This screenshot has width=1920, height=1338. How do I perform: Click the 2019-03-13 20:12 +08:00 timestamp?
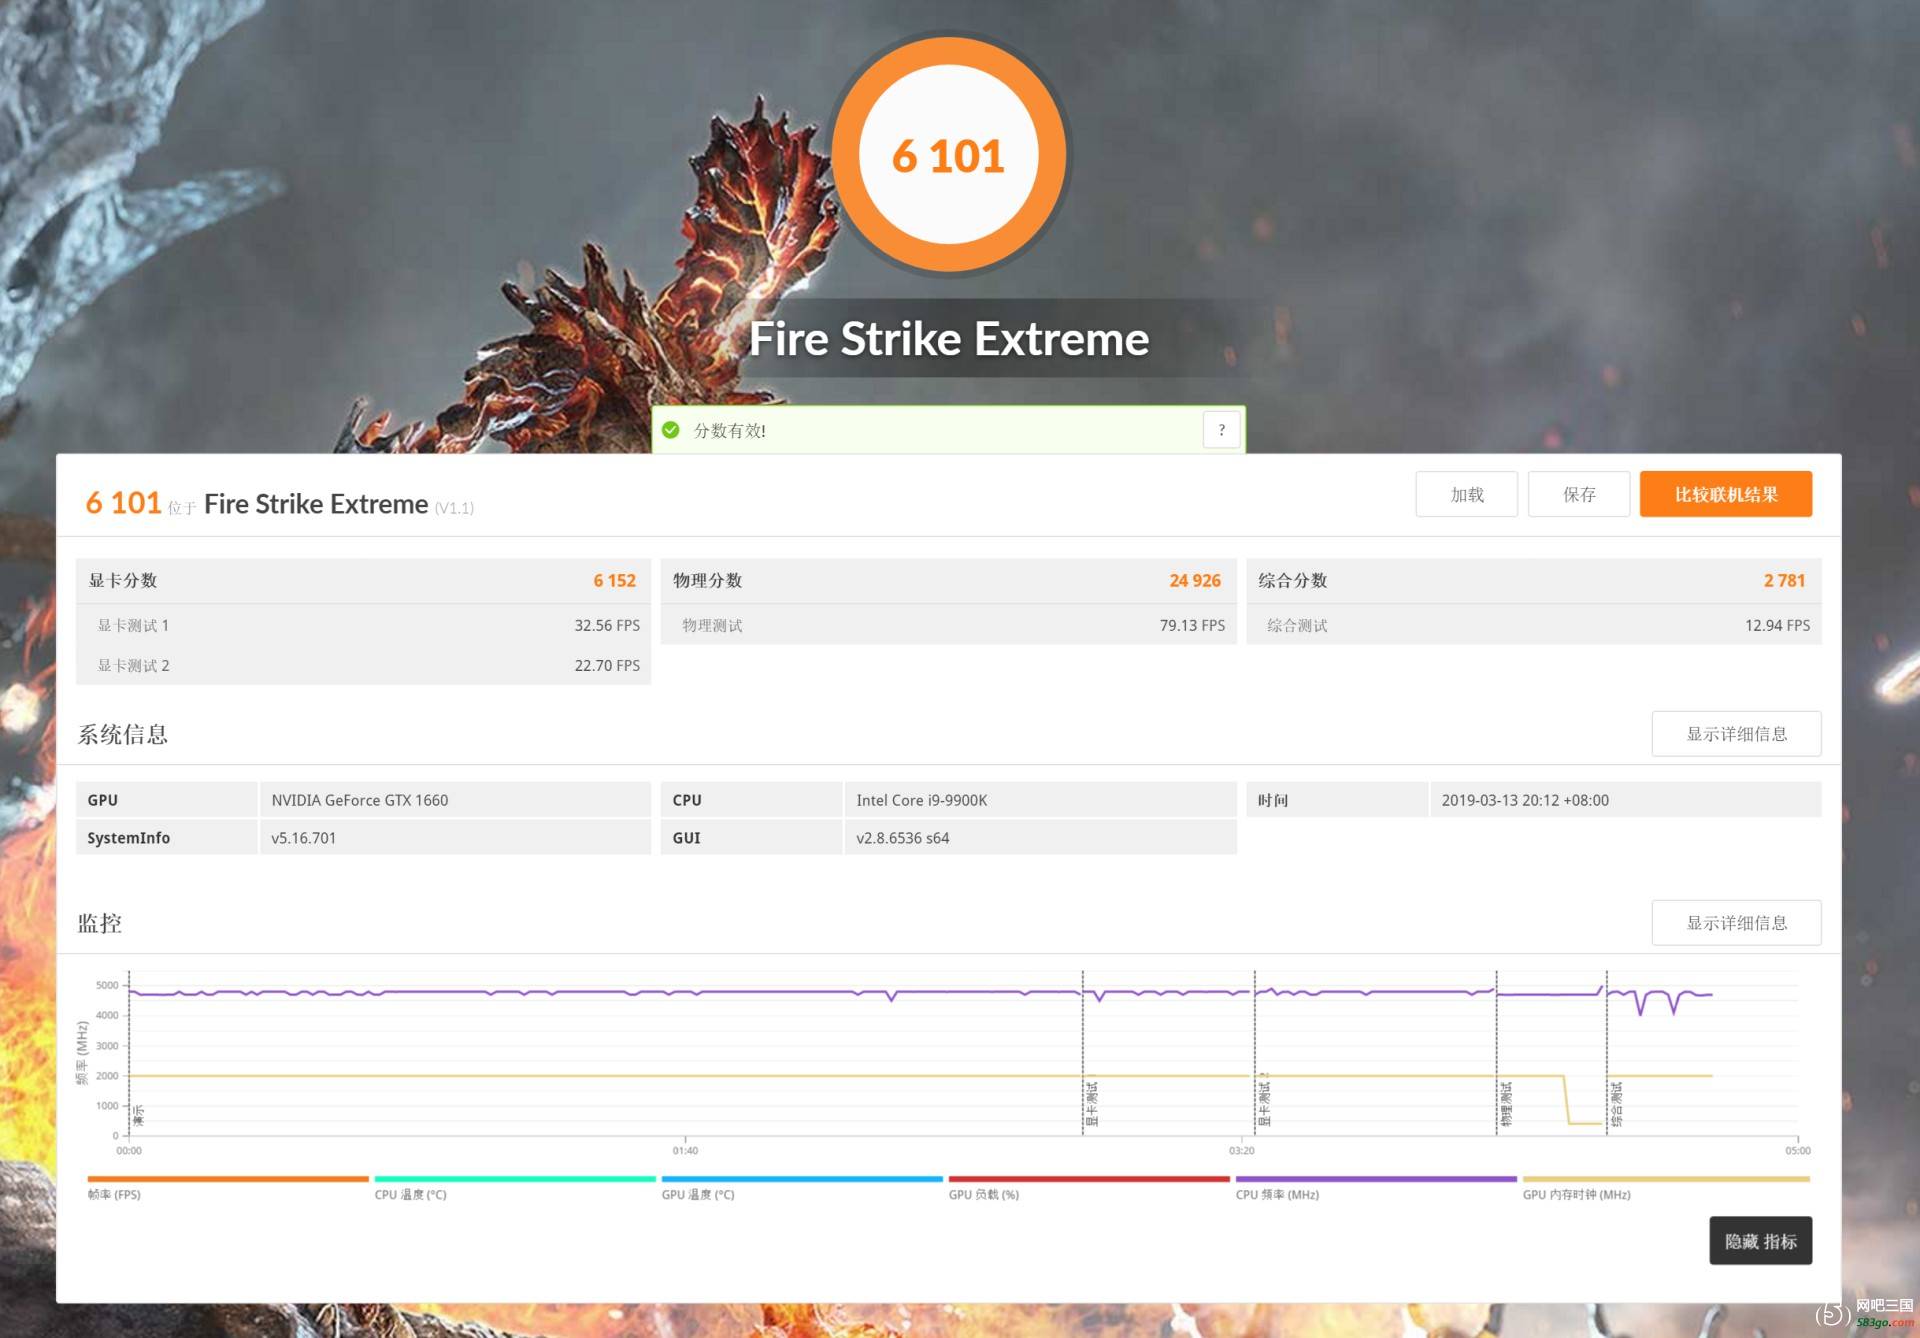click(1525, 800)
